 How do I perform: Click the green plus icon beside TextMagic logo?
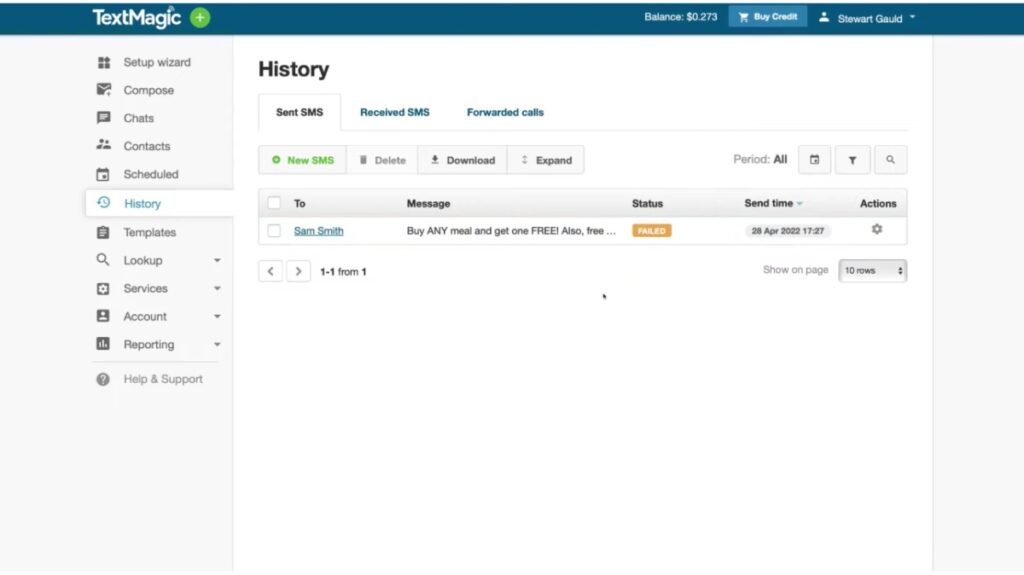click(200, 18)
